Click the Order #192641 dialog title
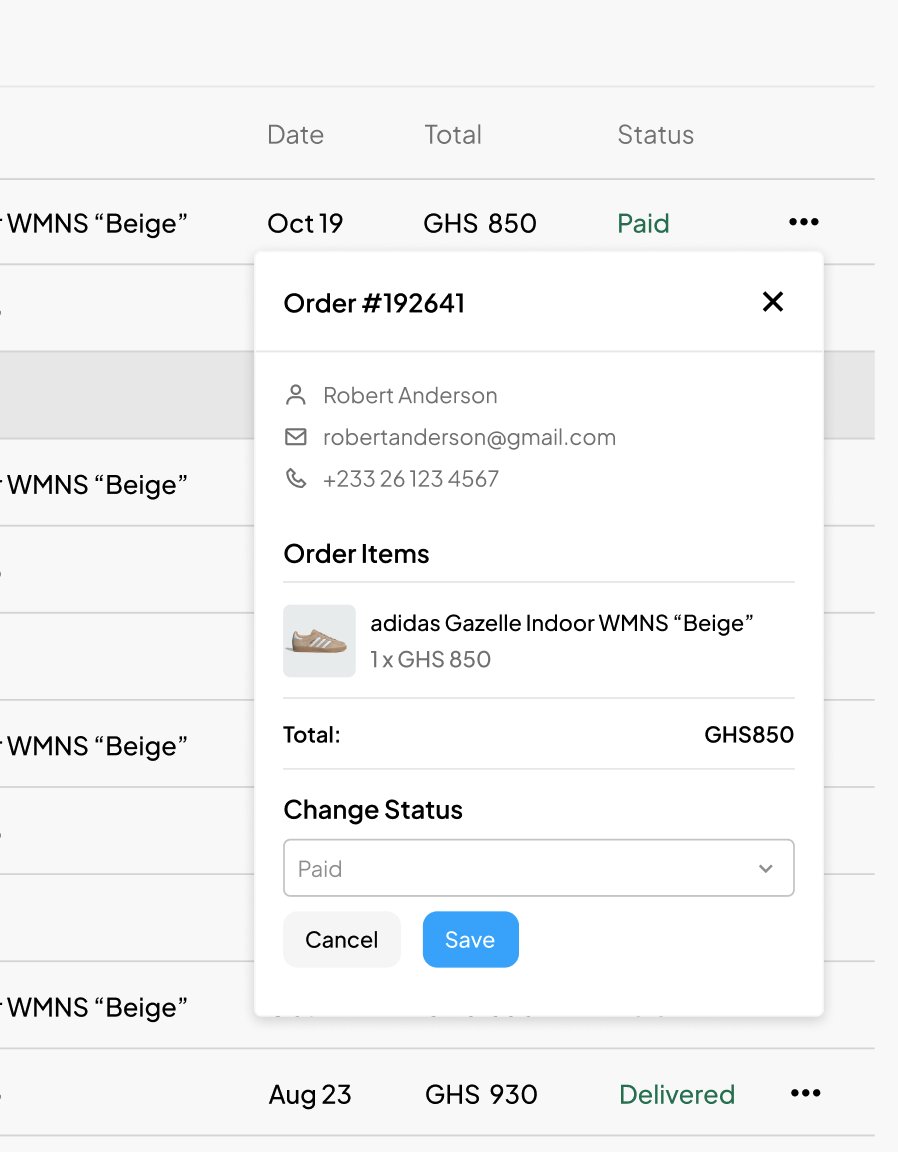Image resolution: width=898 pixels, height=1152 pixels. 374,303
